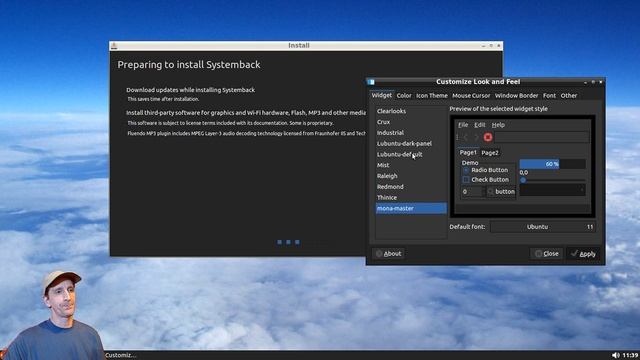Click the Customize Look and Feel title bar icon
This screenshot has width=640, height=360.
coord(371,82)
